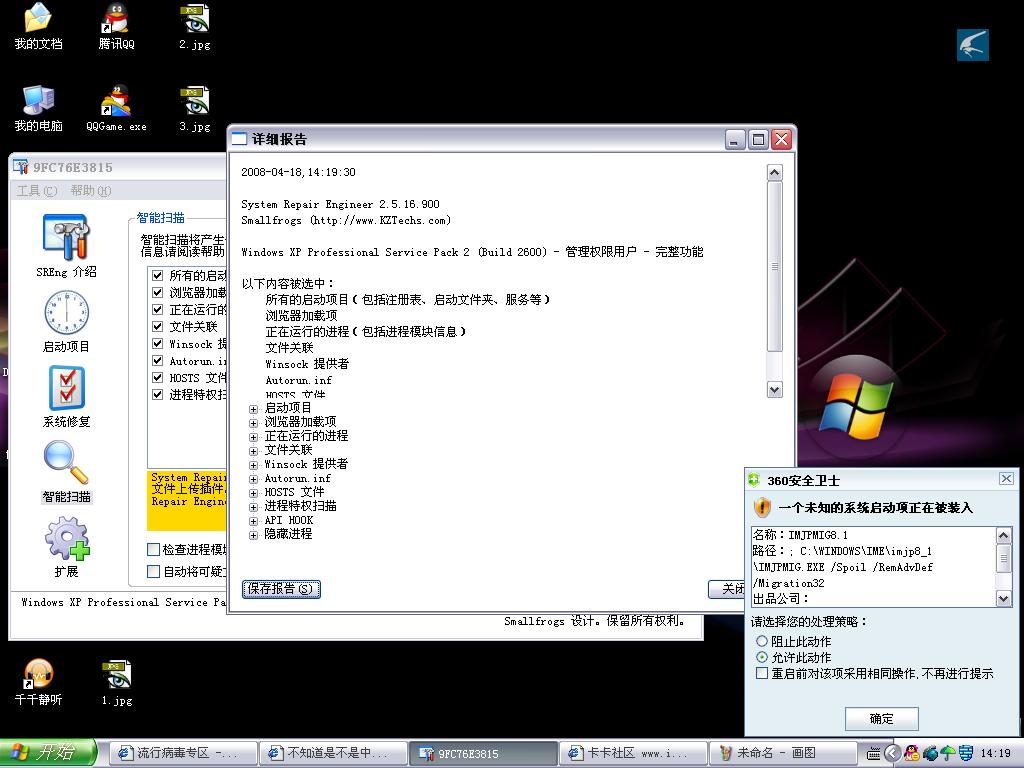Expand the HOSTS 文件 tree node

point(253,493)
